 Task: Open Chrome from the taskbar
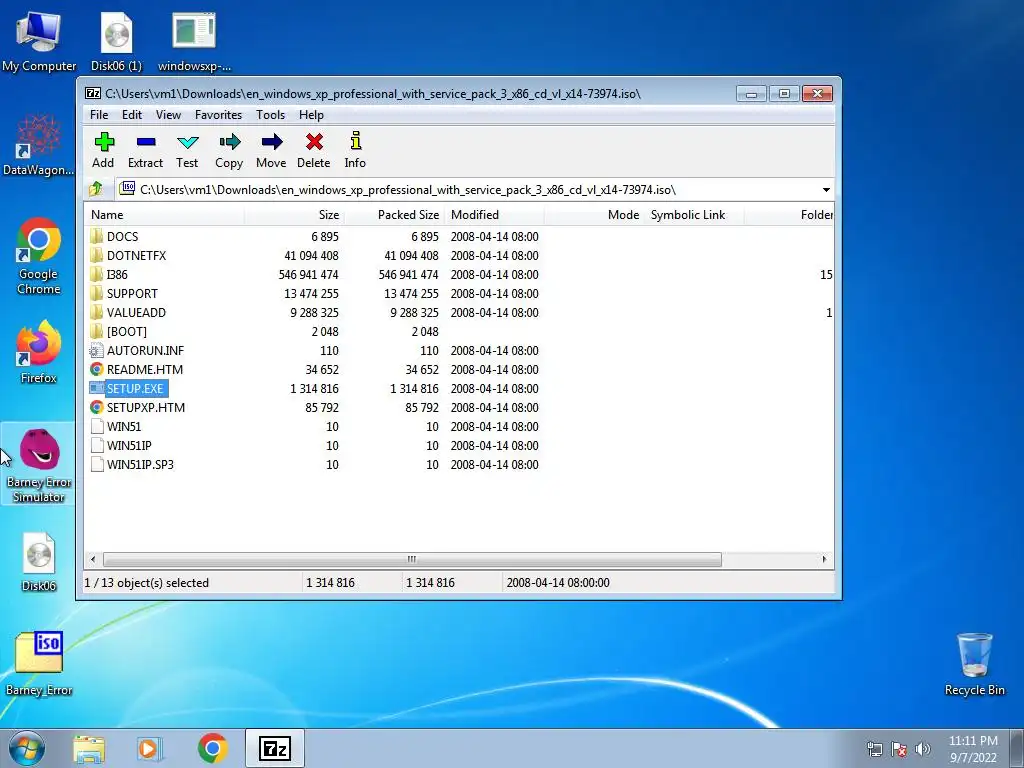coord(212,748)
